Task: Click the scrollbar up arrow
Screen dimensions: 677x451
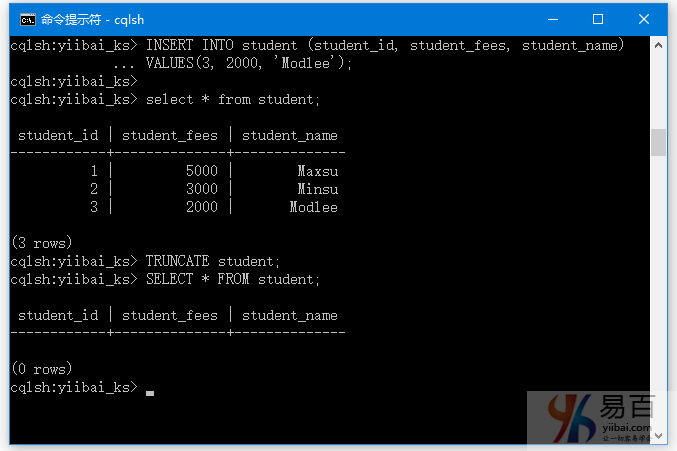Action: point(658,45)
